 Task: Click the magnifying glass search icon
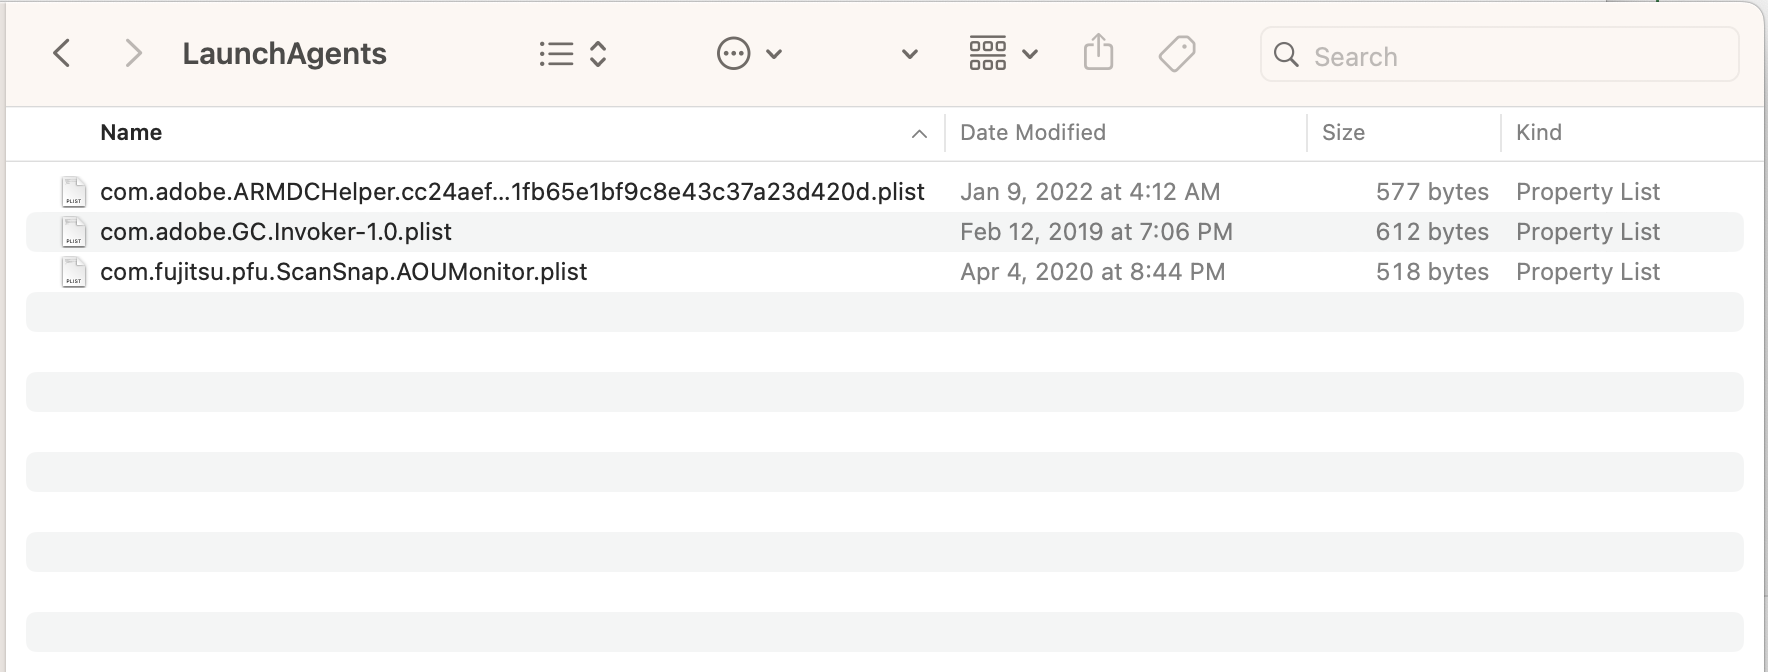1287,55
